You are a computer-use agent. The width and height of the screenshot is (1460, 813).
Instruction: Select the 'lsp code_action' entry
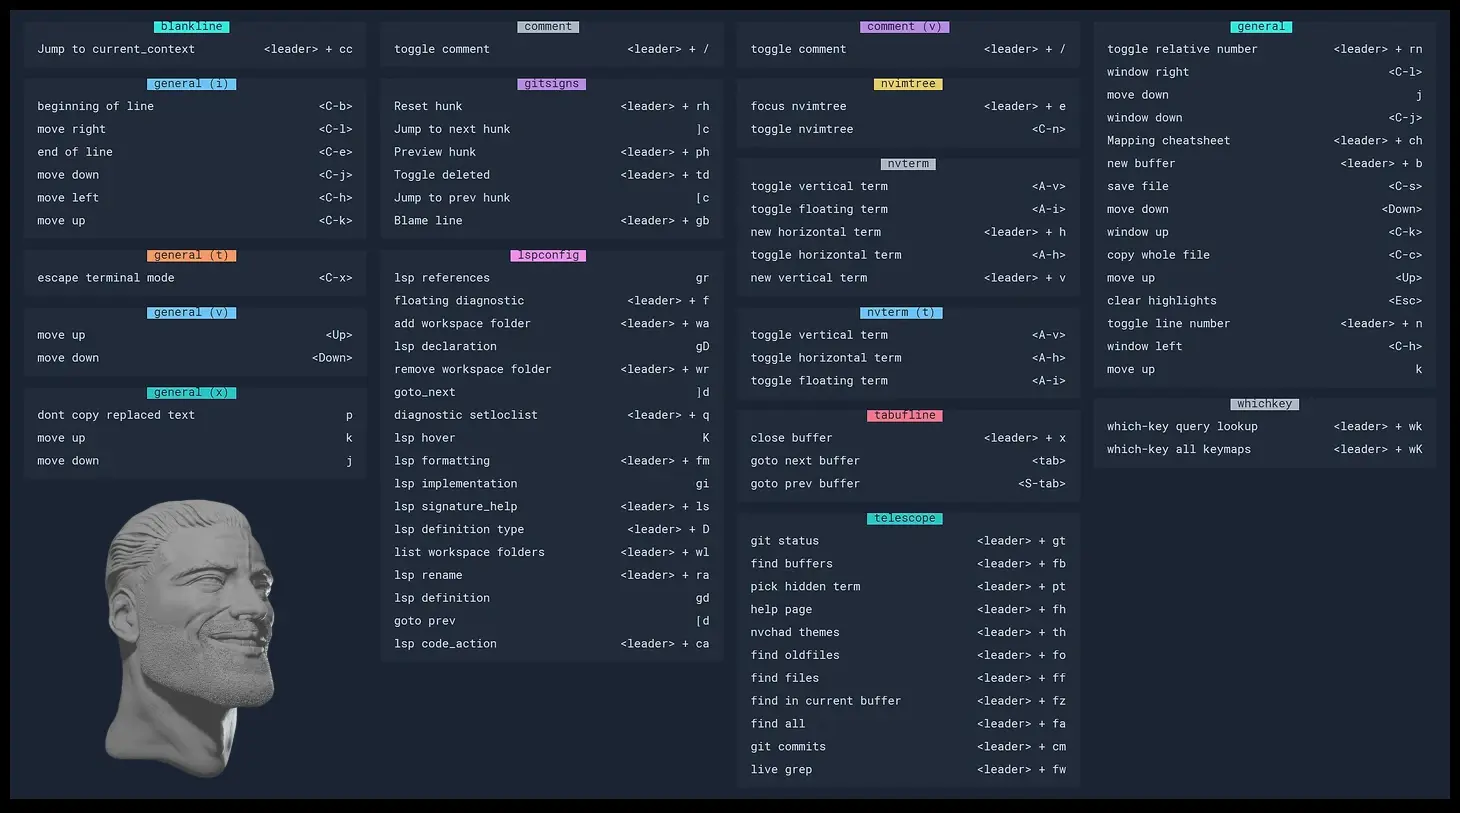pos(551,644)
